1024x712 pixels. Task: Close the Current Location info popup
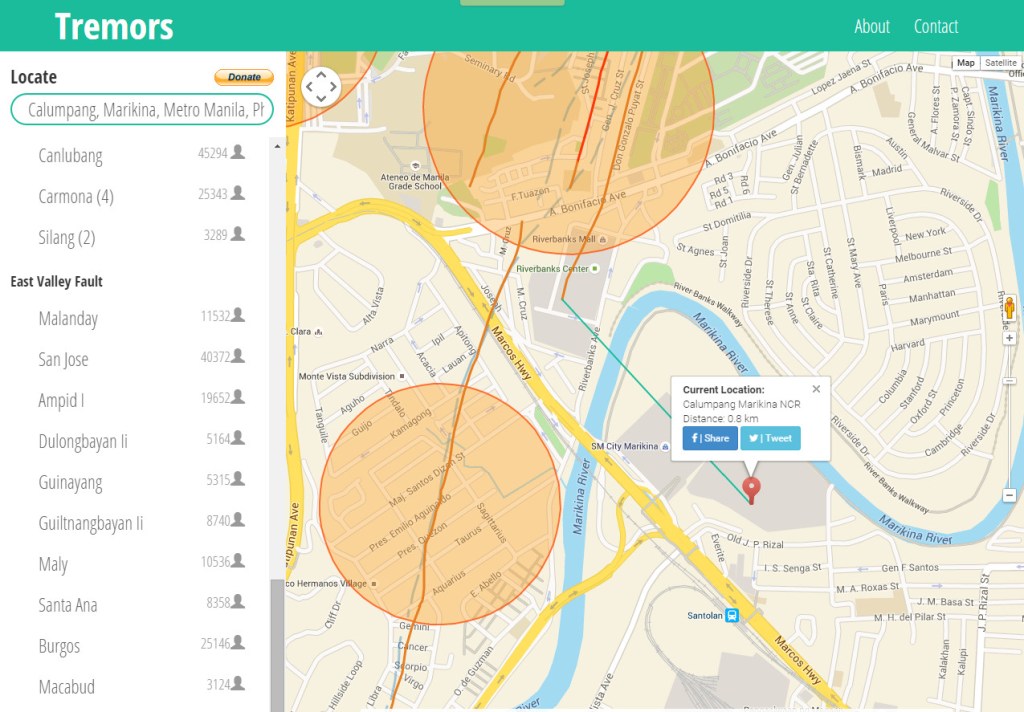[816, 389]
